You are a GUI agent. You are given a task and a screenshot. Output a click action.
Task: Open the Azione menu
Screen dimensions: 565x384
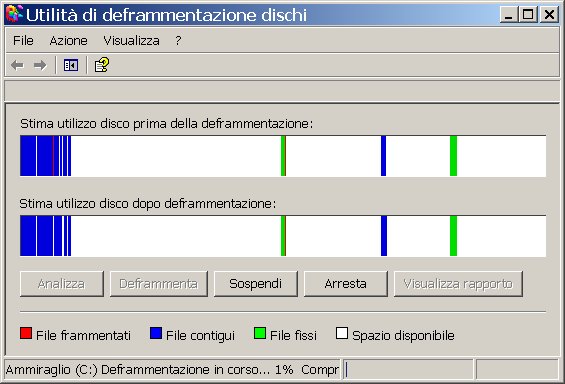pyautogui.click(x=68, y=41)
